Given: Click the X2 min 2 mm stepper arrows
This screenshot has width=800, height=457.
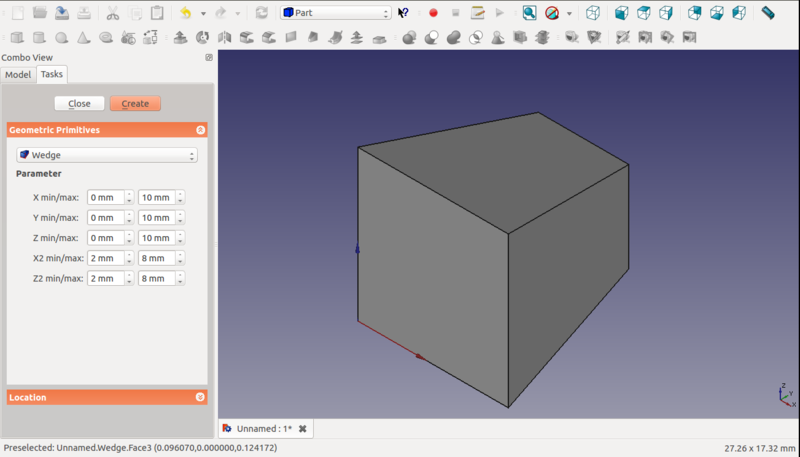Looking at the screenshot, I should tap(129, 258).
